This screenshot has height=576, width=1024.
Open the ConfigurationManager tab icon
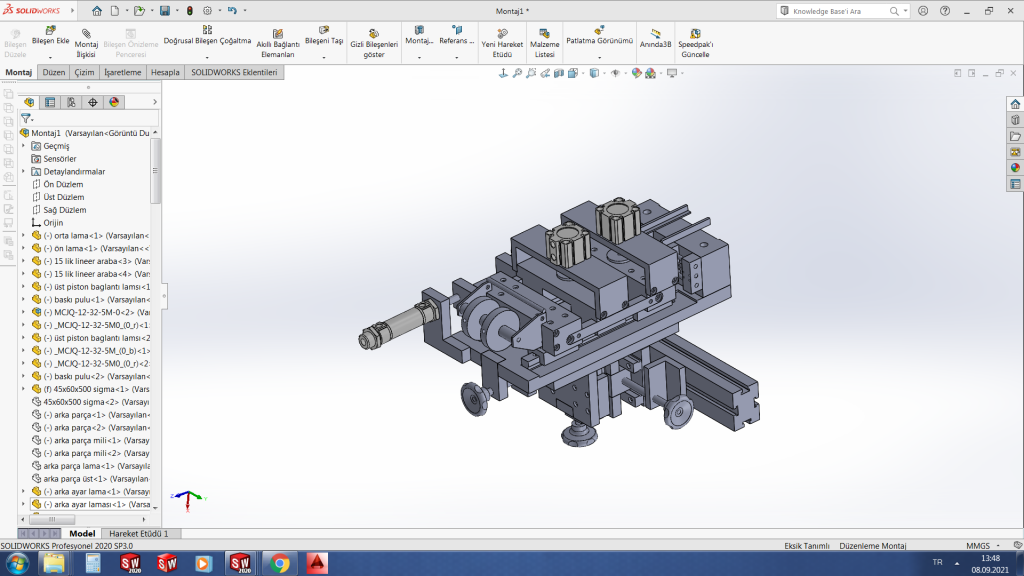(x=71, y=102)
